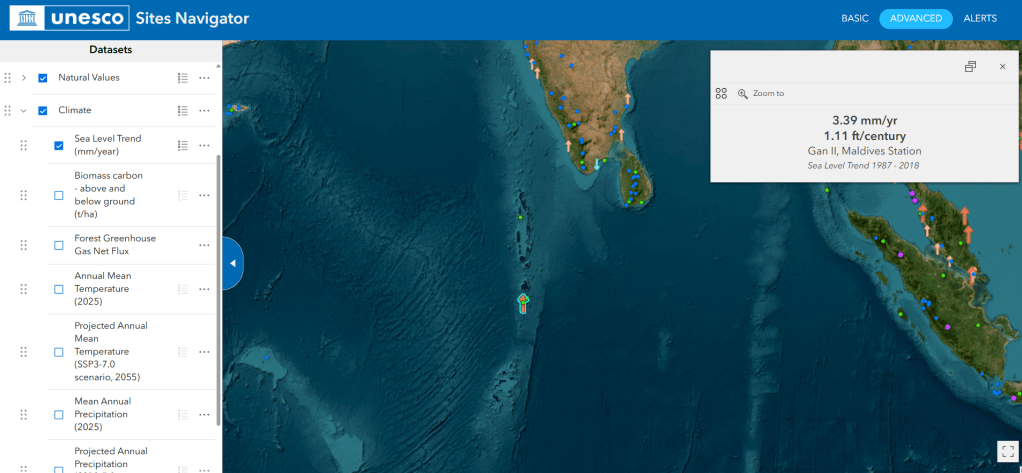
Task: Expand the Natural Values group
Action: coord(23,78)
